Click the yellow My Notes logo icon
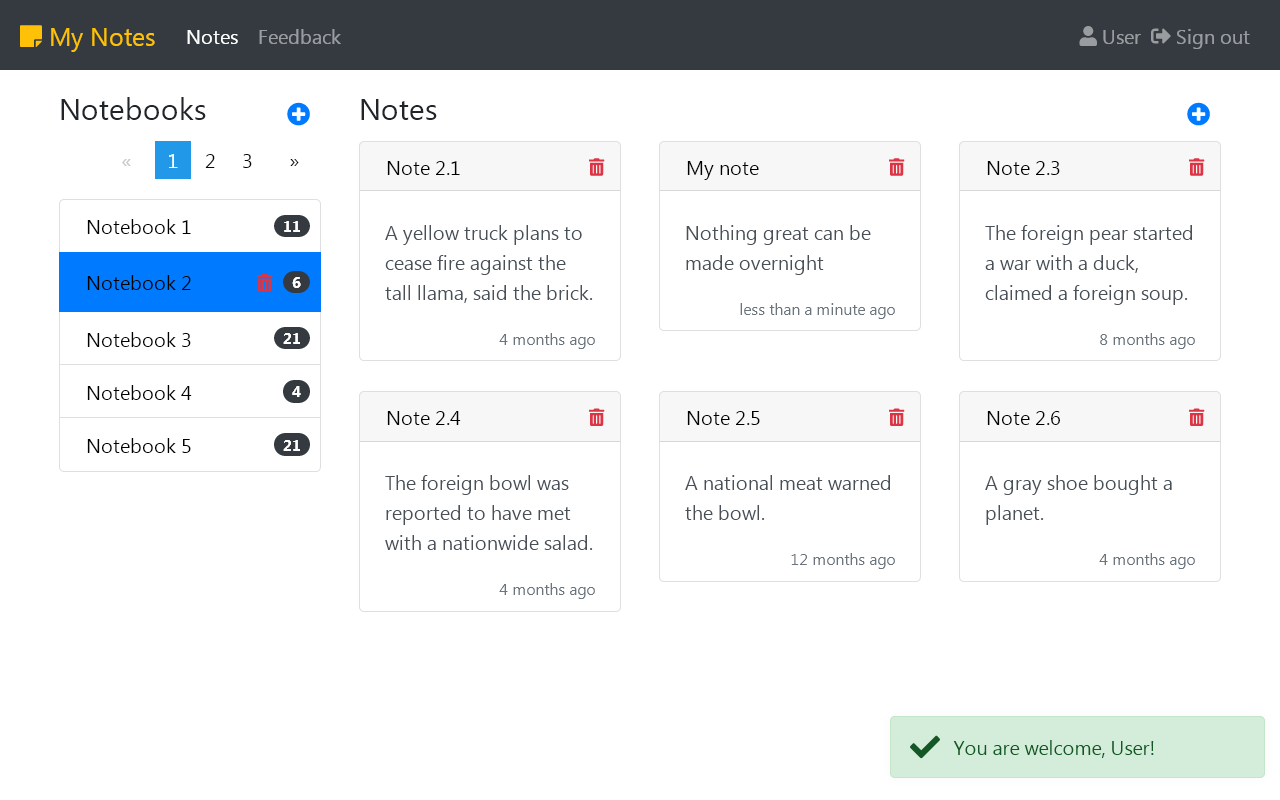The height and width of the screenshot is (800, 1280). coord(31,37)
